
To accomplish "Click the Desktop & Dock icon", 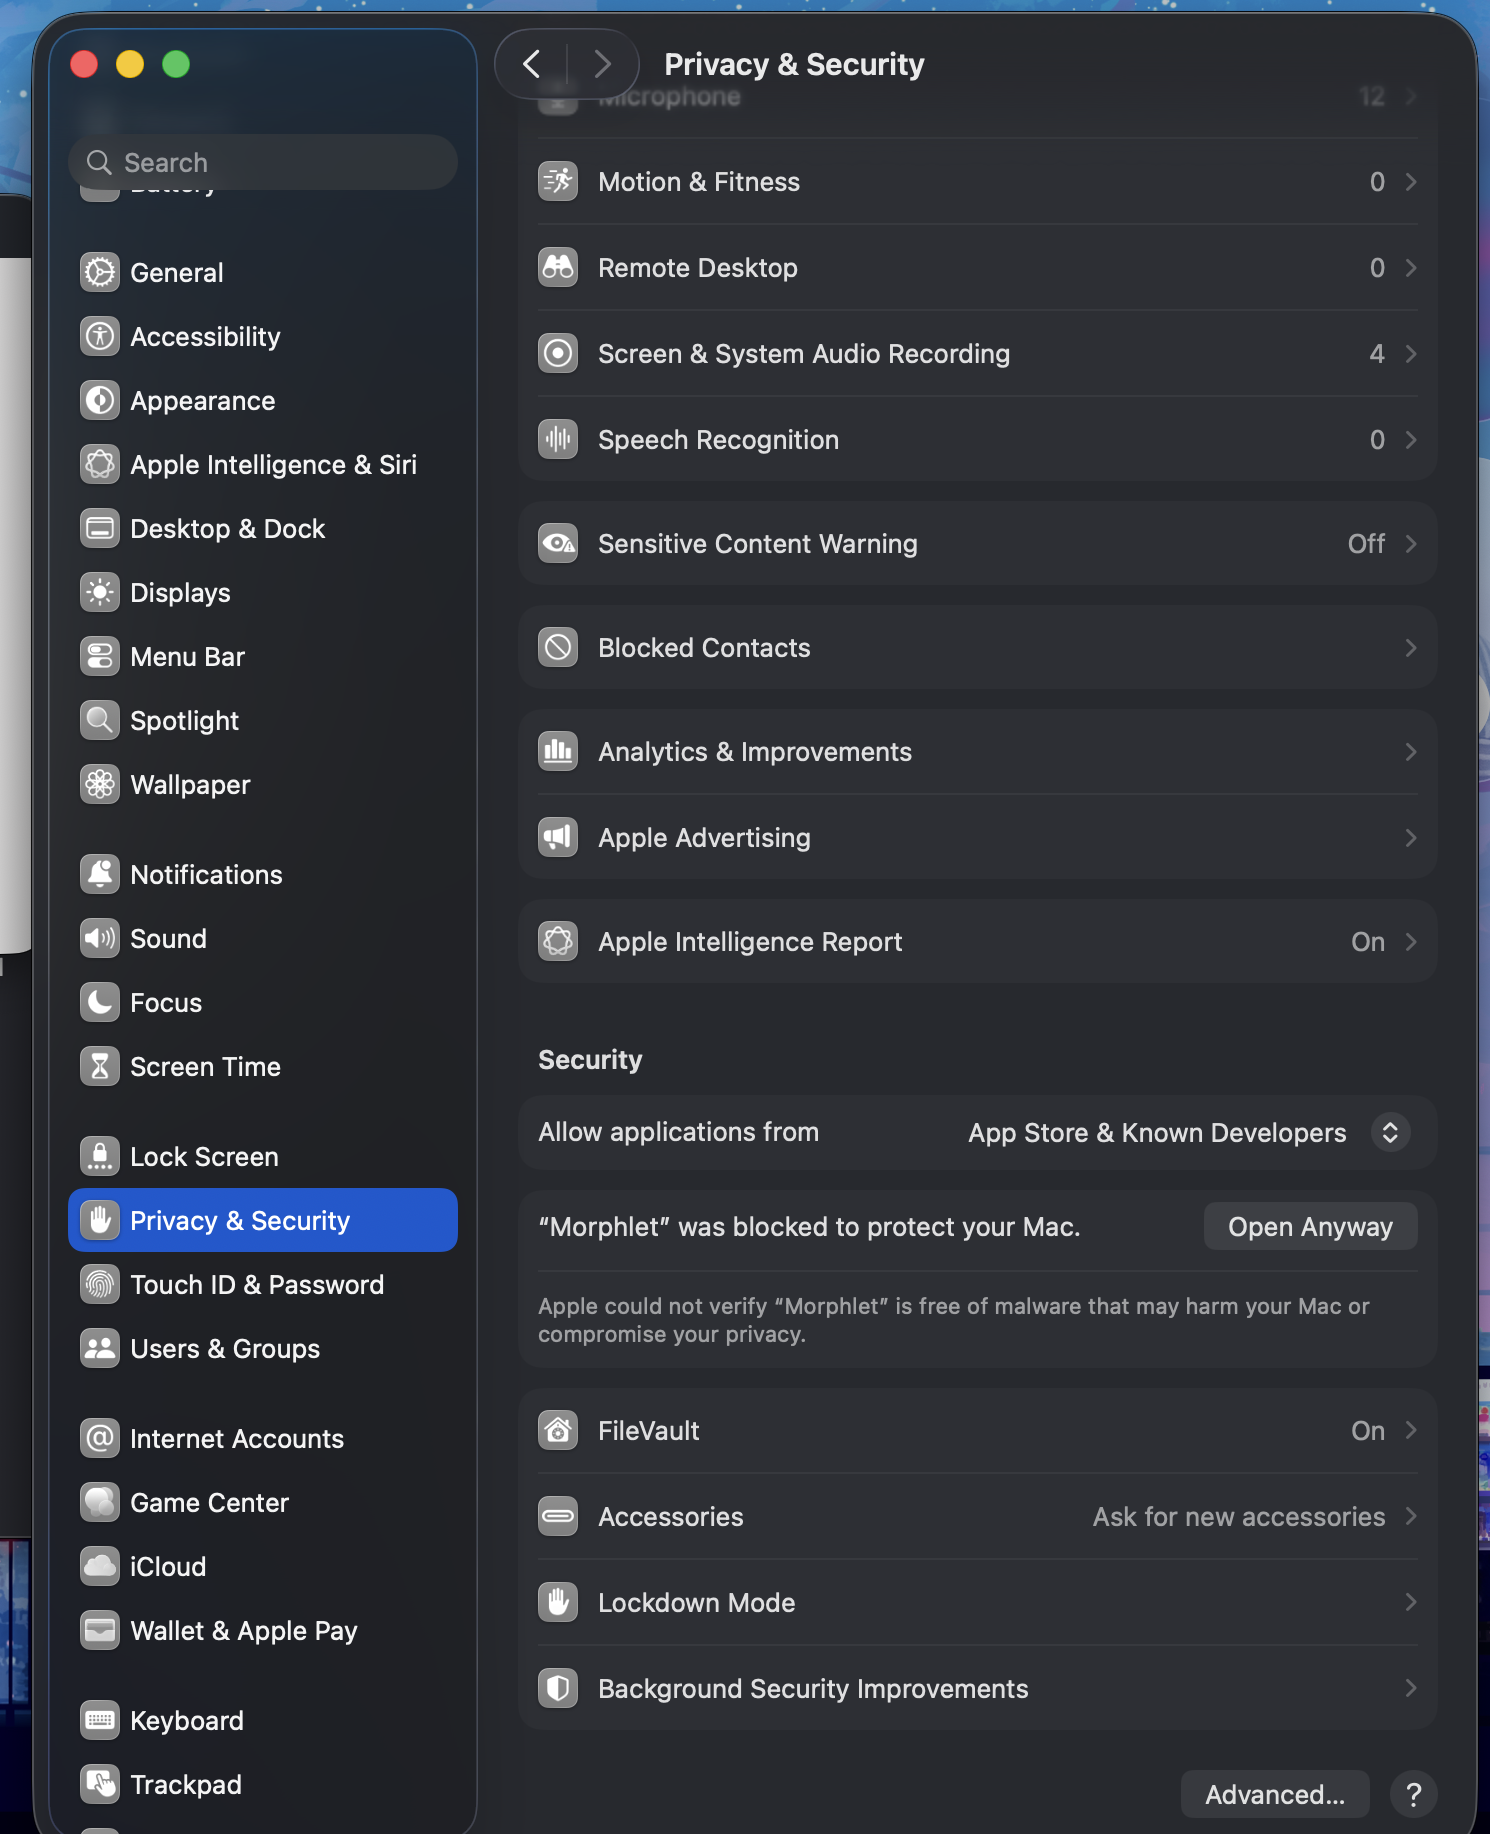I will click(x=100, y=528).
